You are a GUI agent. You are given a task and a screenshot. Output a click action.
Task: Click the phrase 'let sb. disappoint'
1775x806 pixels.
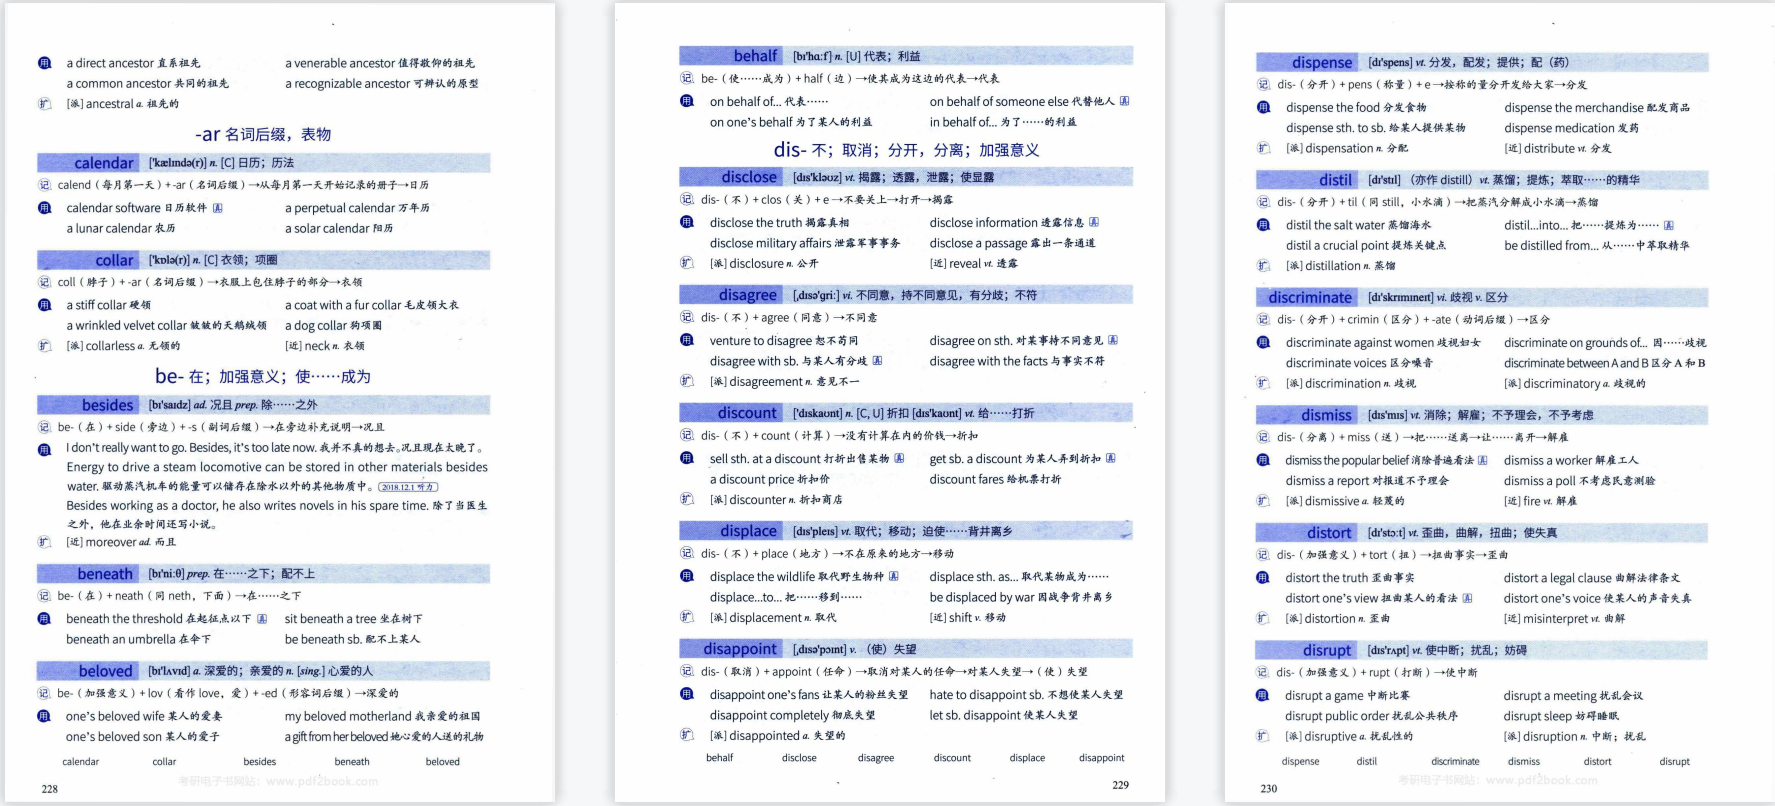975,715
